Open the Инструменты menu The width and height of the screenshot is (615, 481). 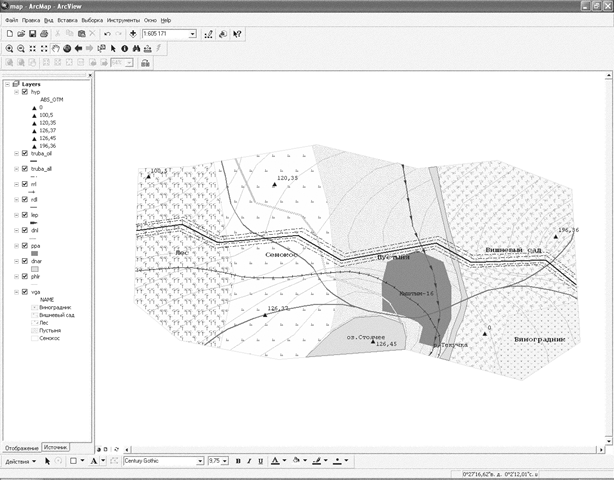click(x=123, y=20)
